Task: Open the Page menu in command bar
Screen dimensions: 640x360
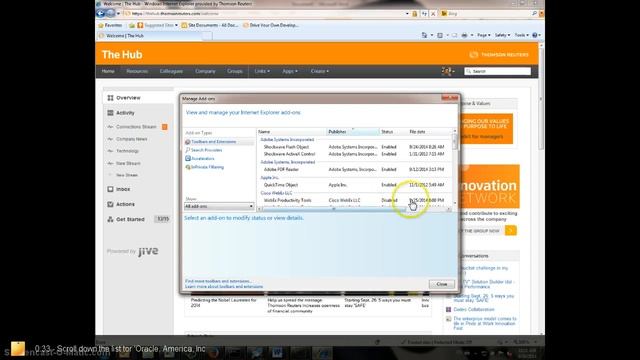Action: pos(484,36)
